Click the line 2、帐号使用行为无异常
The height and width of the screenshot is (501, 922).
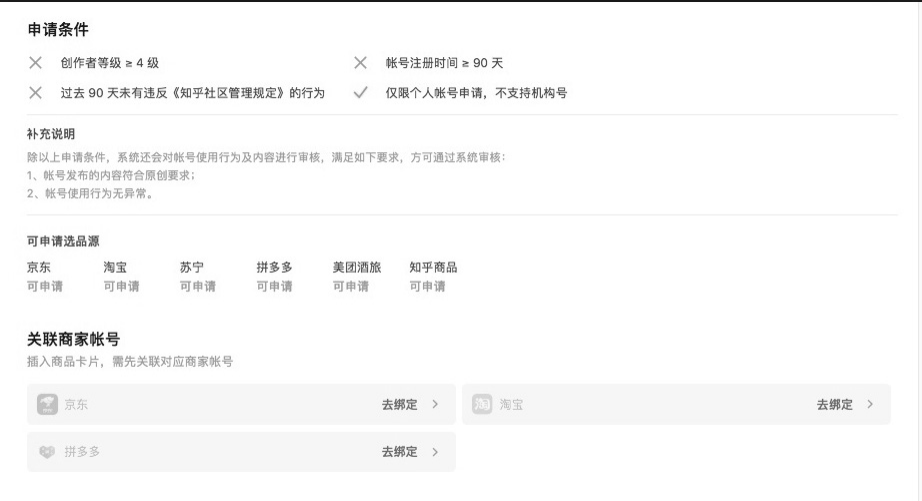pos(91,193)
